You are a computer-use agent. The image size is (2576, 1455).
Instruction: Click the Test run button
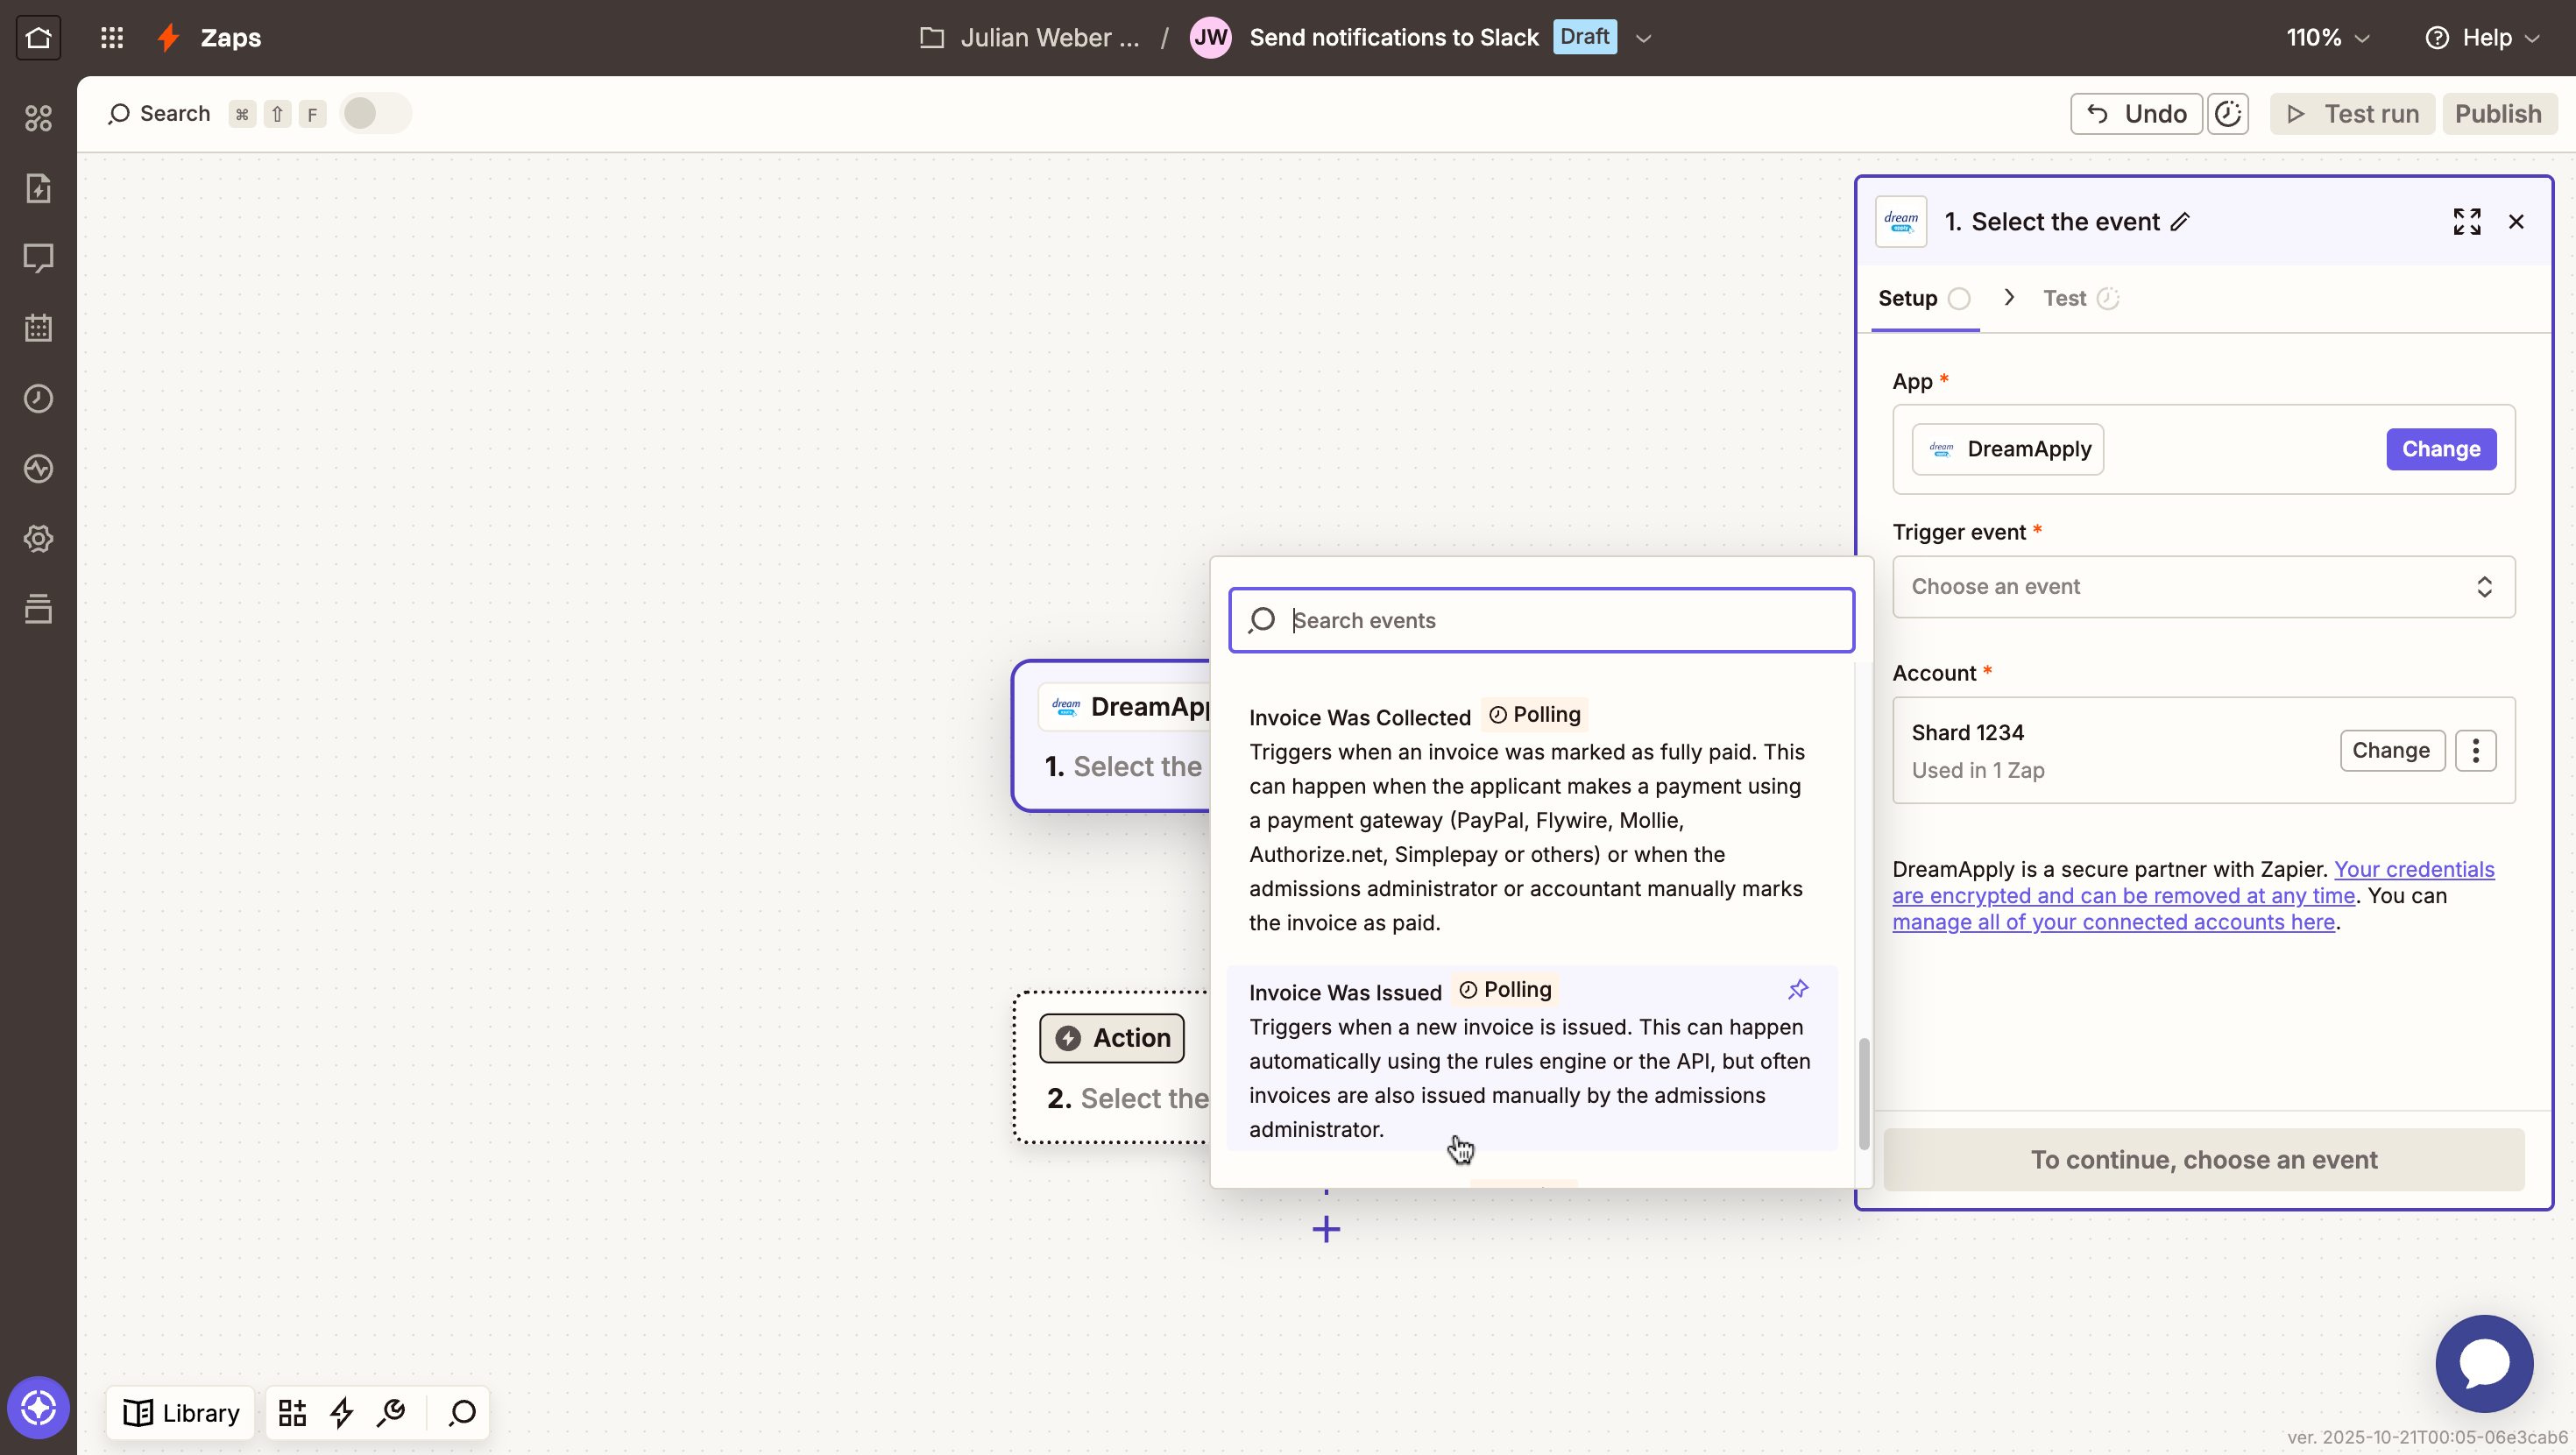coord(2352,114)
